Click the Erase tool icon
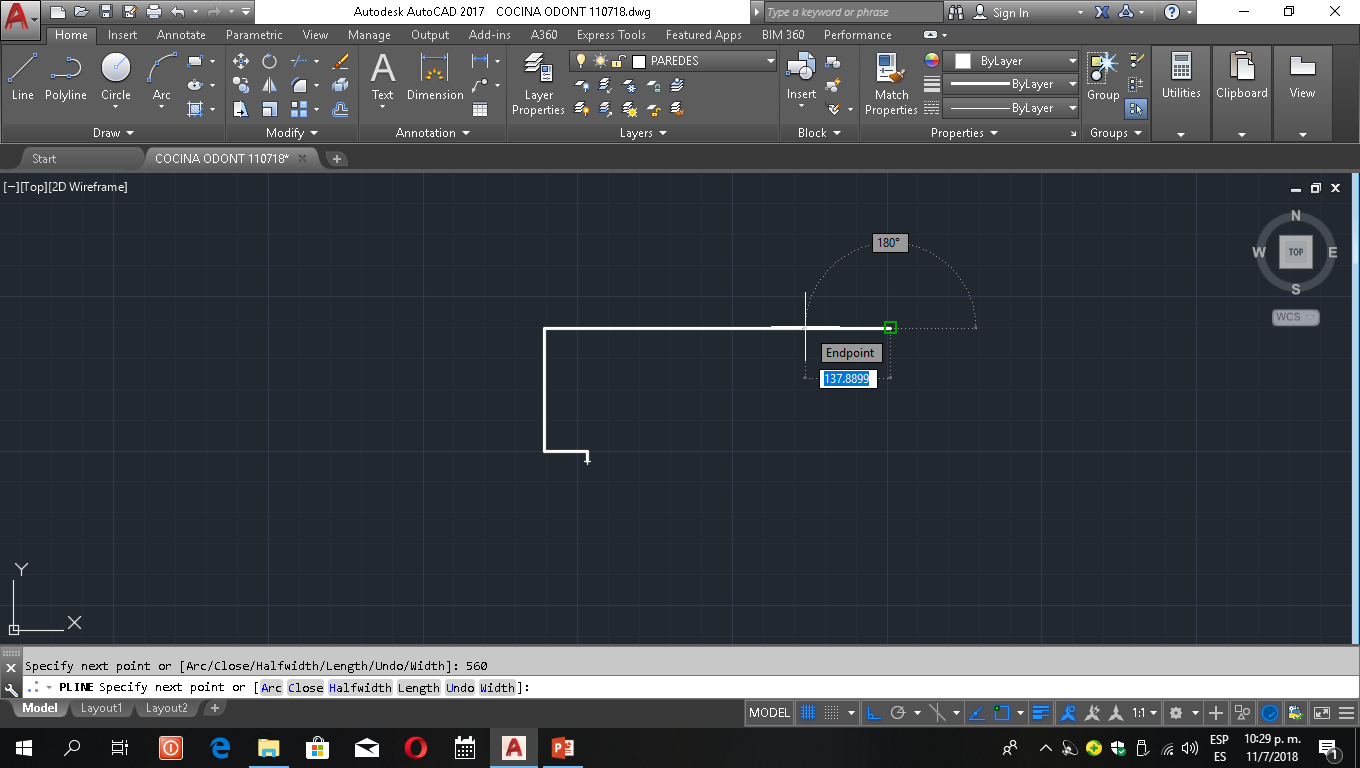Image resolution: width=1360 pixels, height=768 pixels. (x=340, y=61)
